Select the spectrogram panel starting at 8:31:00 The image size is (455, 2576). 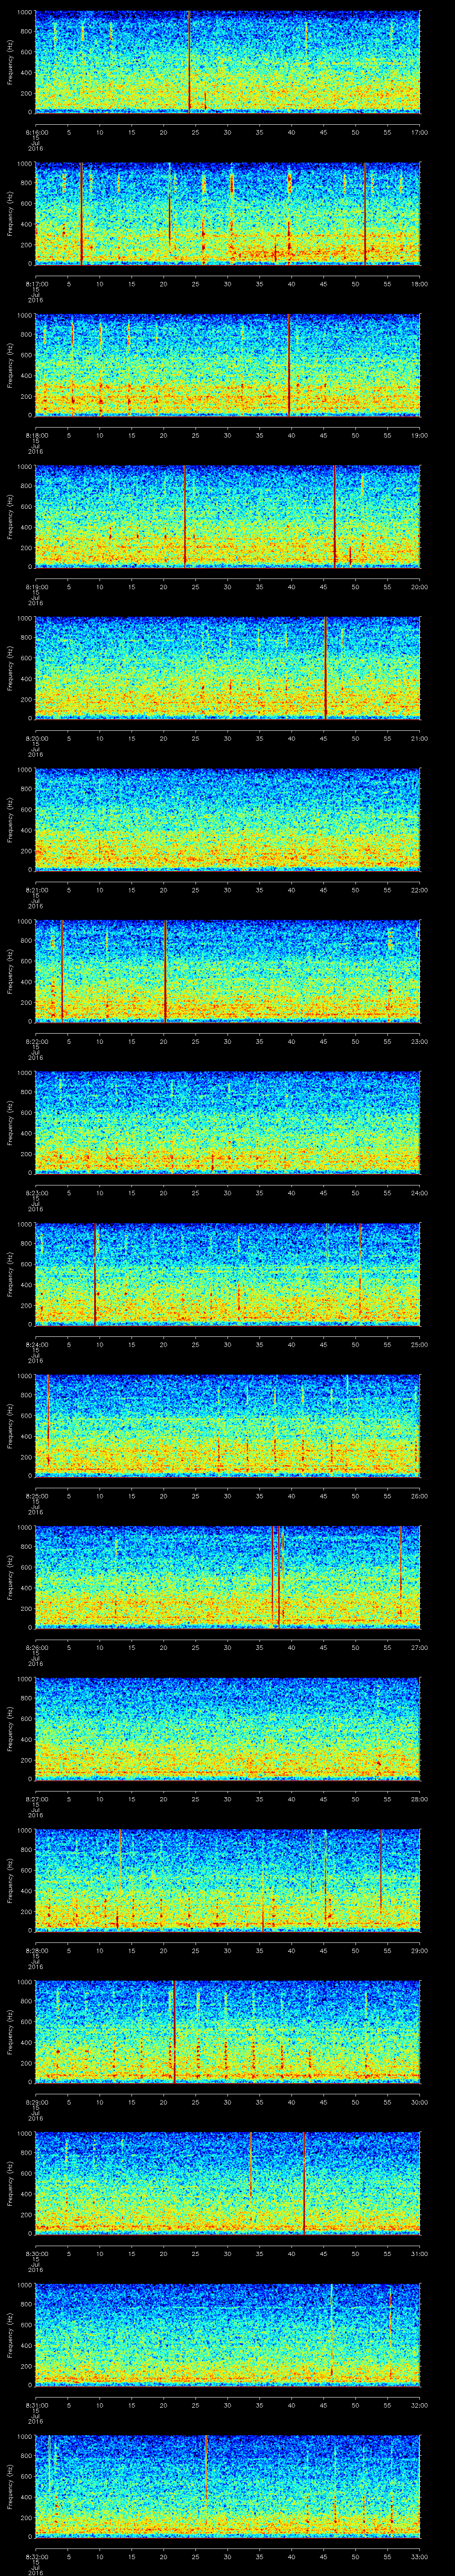228,2336
